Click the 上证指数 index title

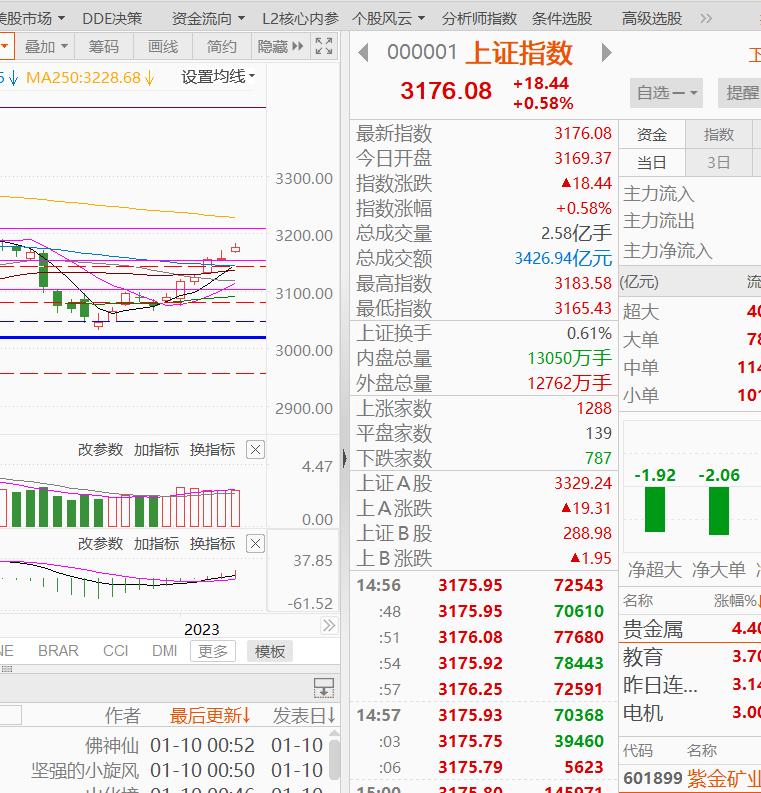click(519, 53)
